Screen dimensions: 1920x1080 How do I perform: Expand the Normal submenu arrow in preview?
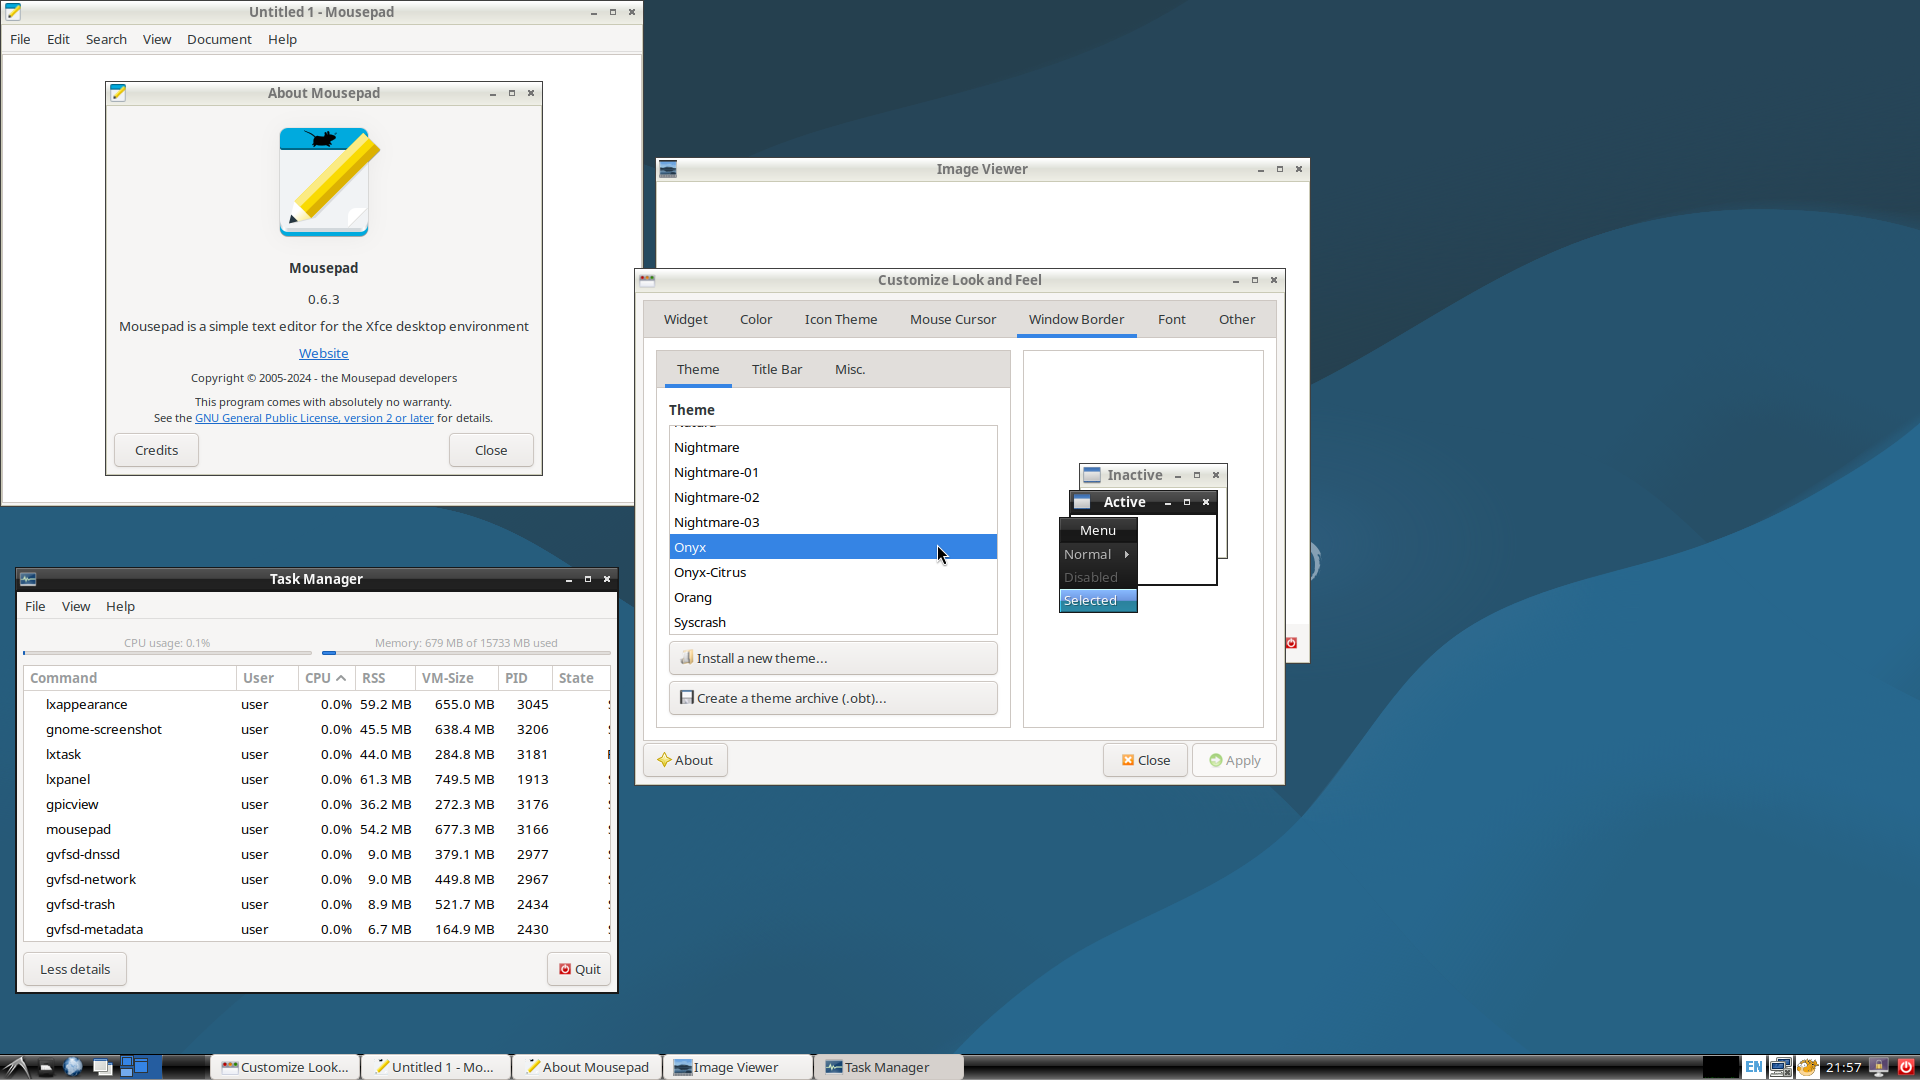coord(1126,554)
